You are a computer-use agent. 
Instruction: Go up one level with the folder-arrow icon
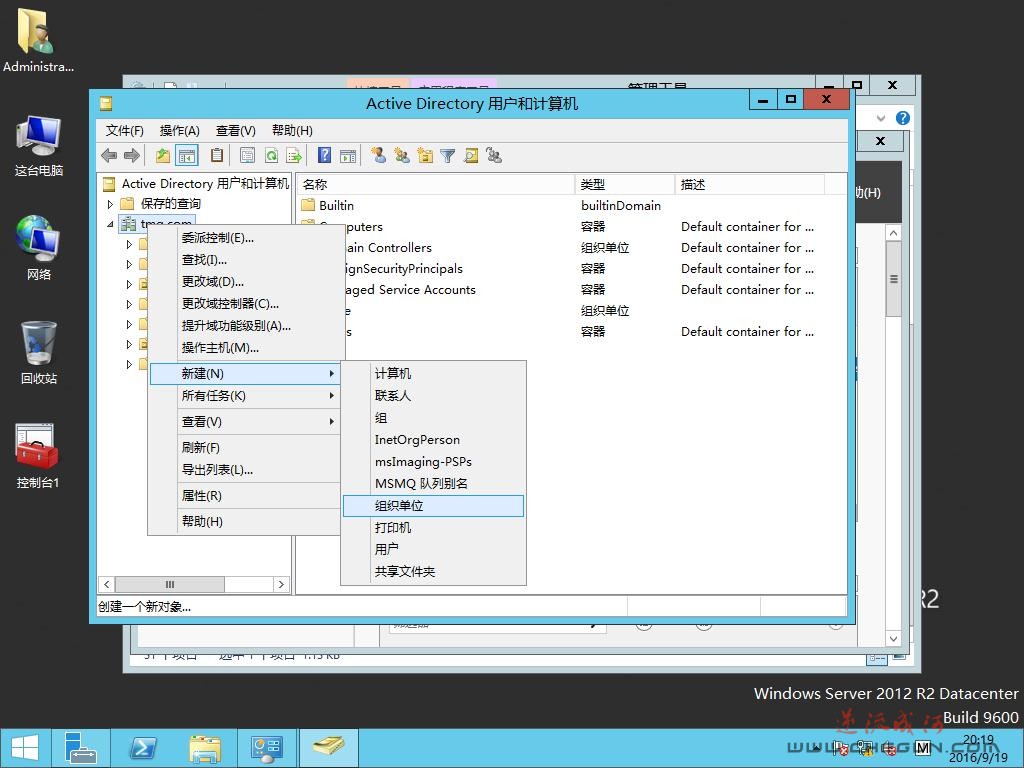[163, 155]
